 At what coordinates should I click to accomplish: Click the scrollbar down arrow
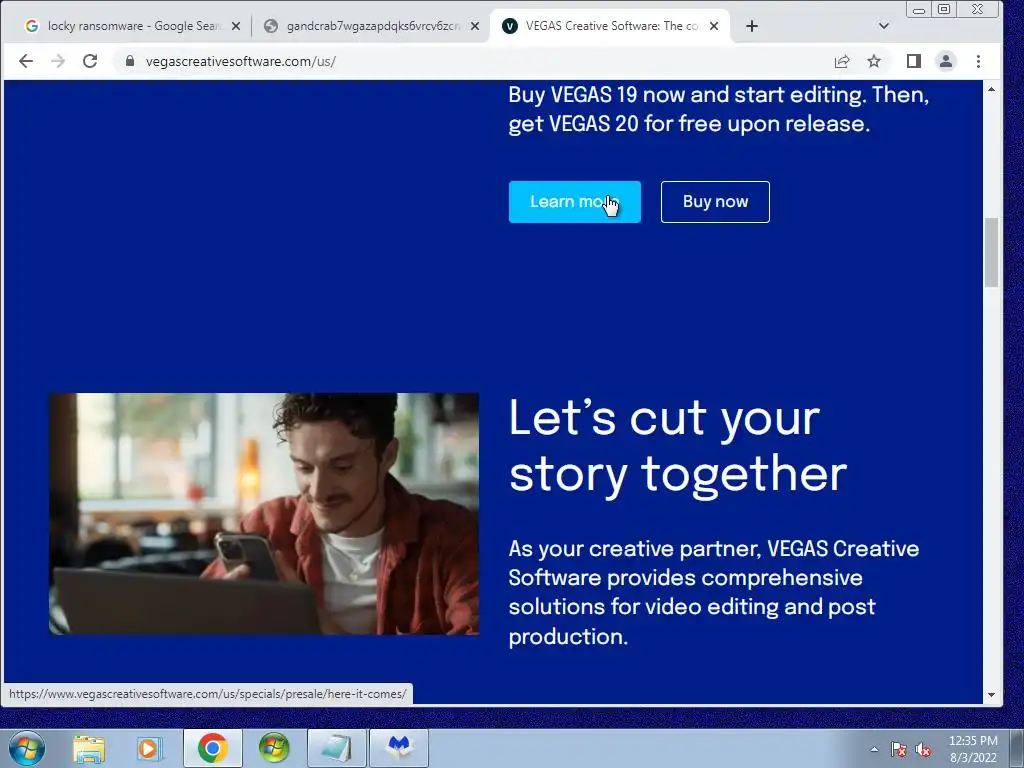pyautogui.click(x=991, y=695)
